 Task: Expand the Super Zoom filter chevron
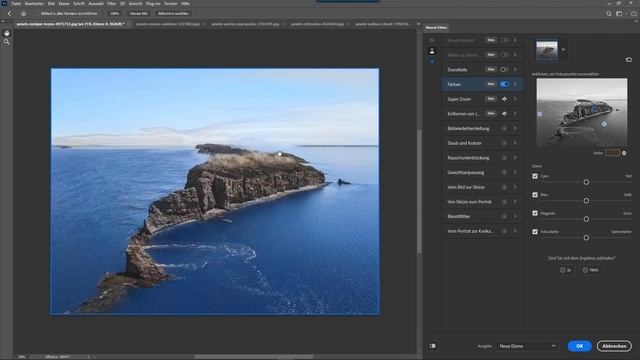[x=515, y=99]
